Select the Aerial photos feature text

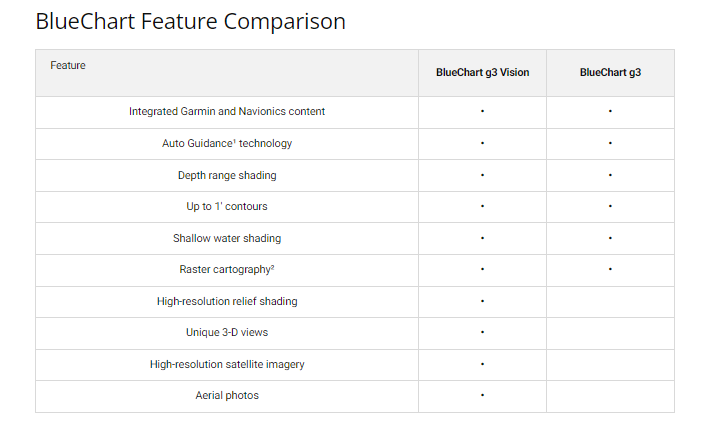click(227, 396)
